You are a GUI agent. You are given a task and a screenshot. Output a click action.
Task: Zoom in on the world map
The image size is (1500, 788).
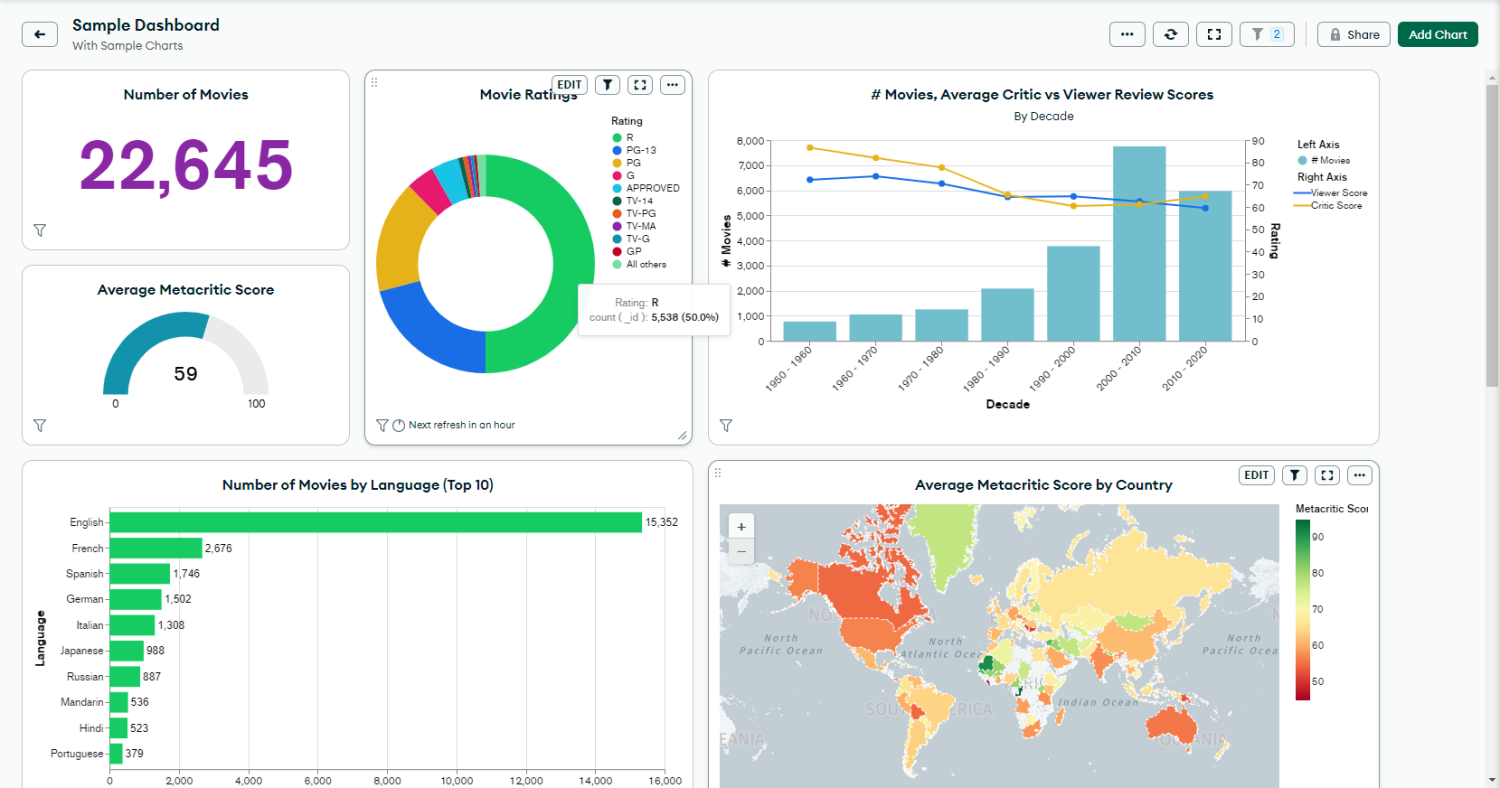740,525
